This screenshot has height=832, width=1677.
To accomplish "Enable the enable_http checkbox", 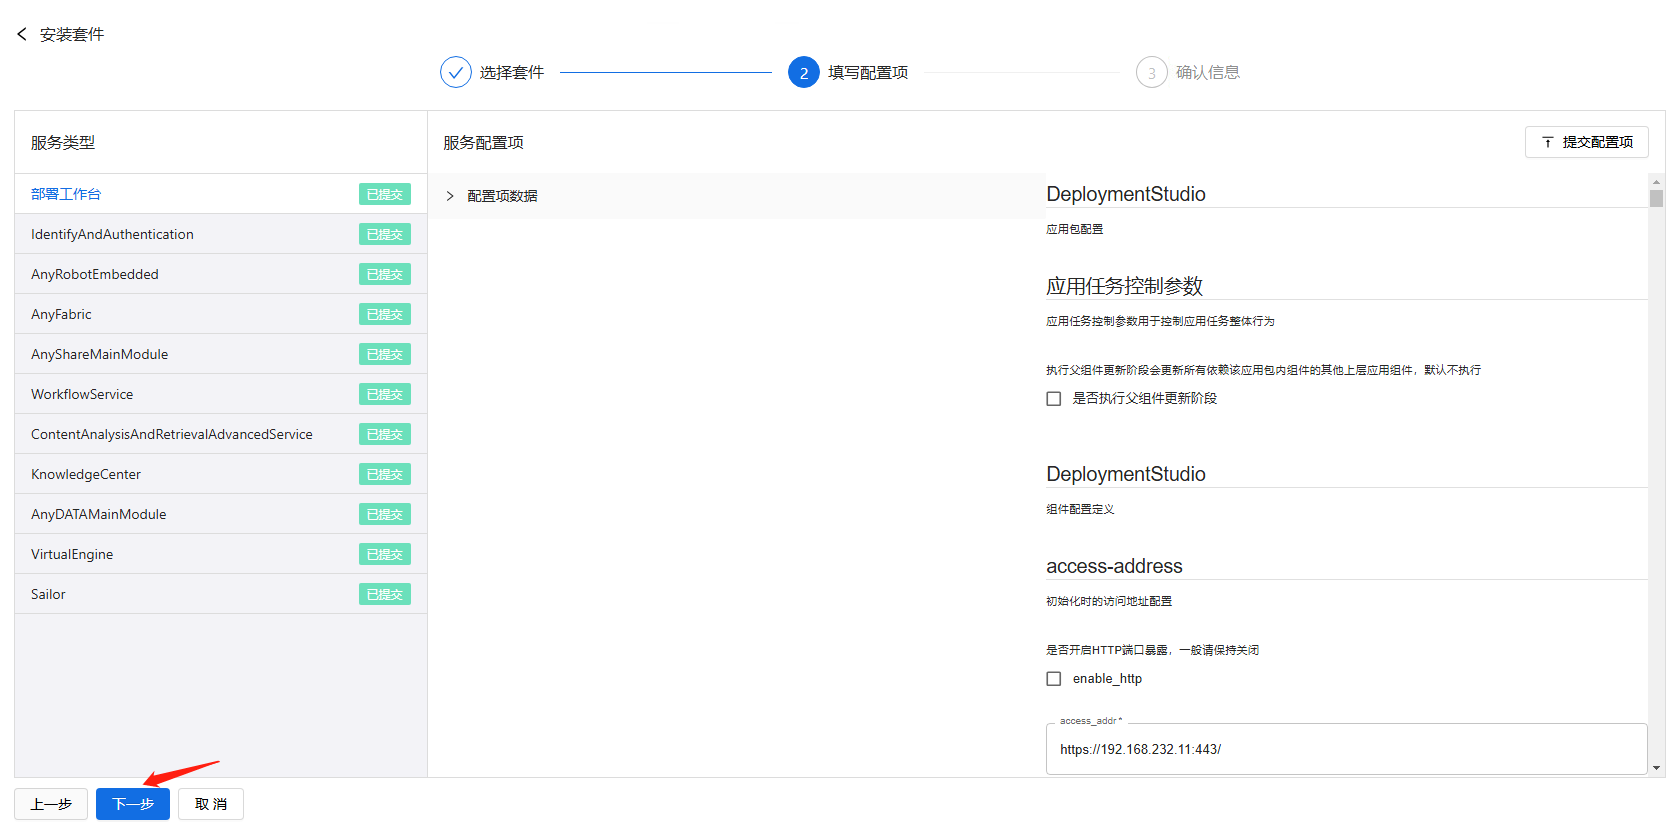I will tap(1054, 679).
